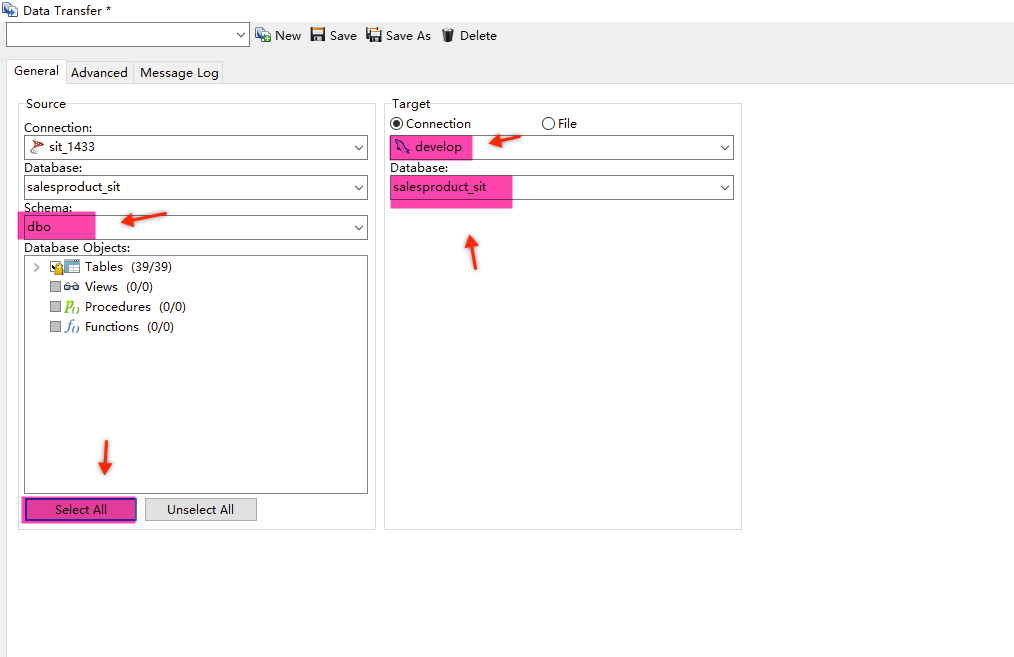Image resolution: width=1014 pixels, height=657 pixels.
Task: Click the Views glasses icon
Action: (72, 287)
